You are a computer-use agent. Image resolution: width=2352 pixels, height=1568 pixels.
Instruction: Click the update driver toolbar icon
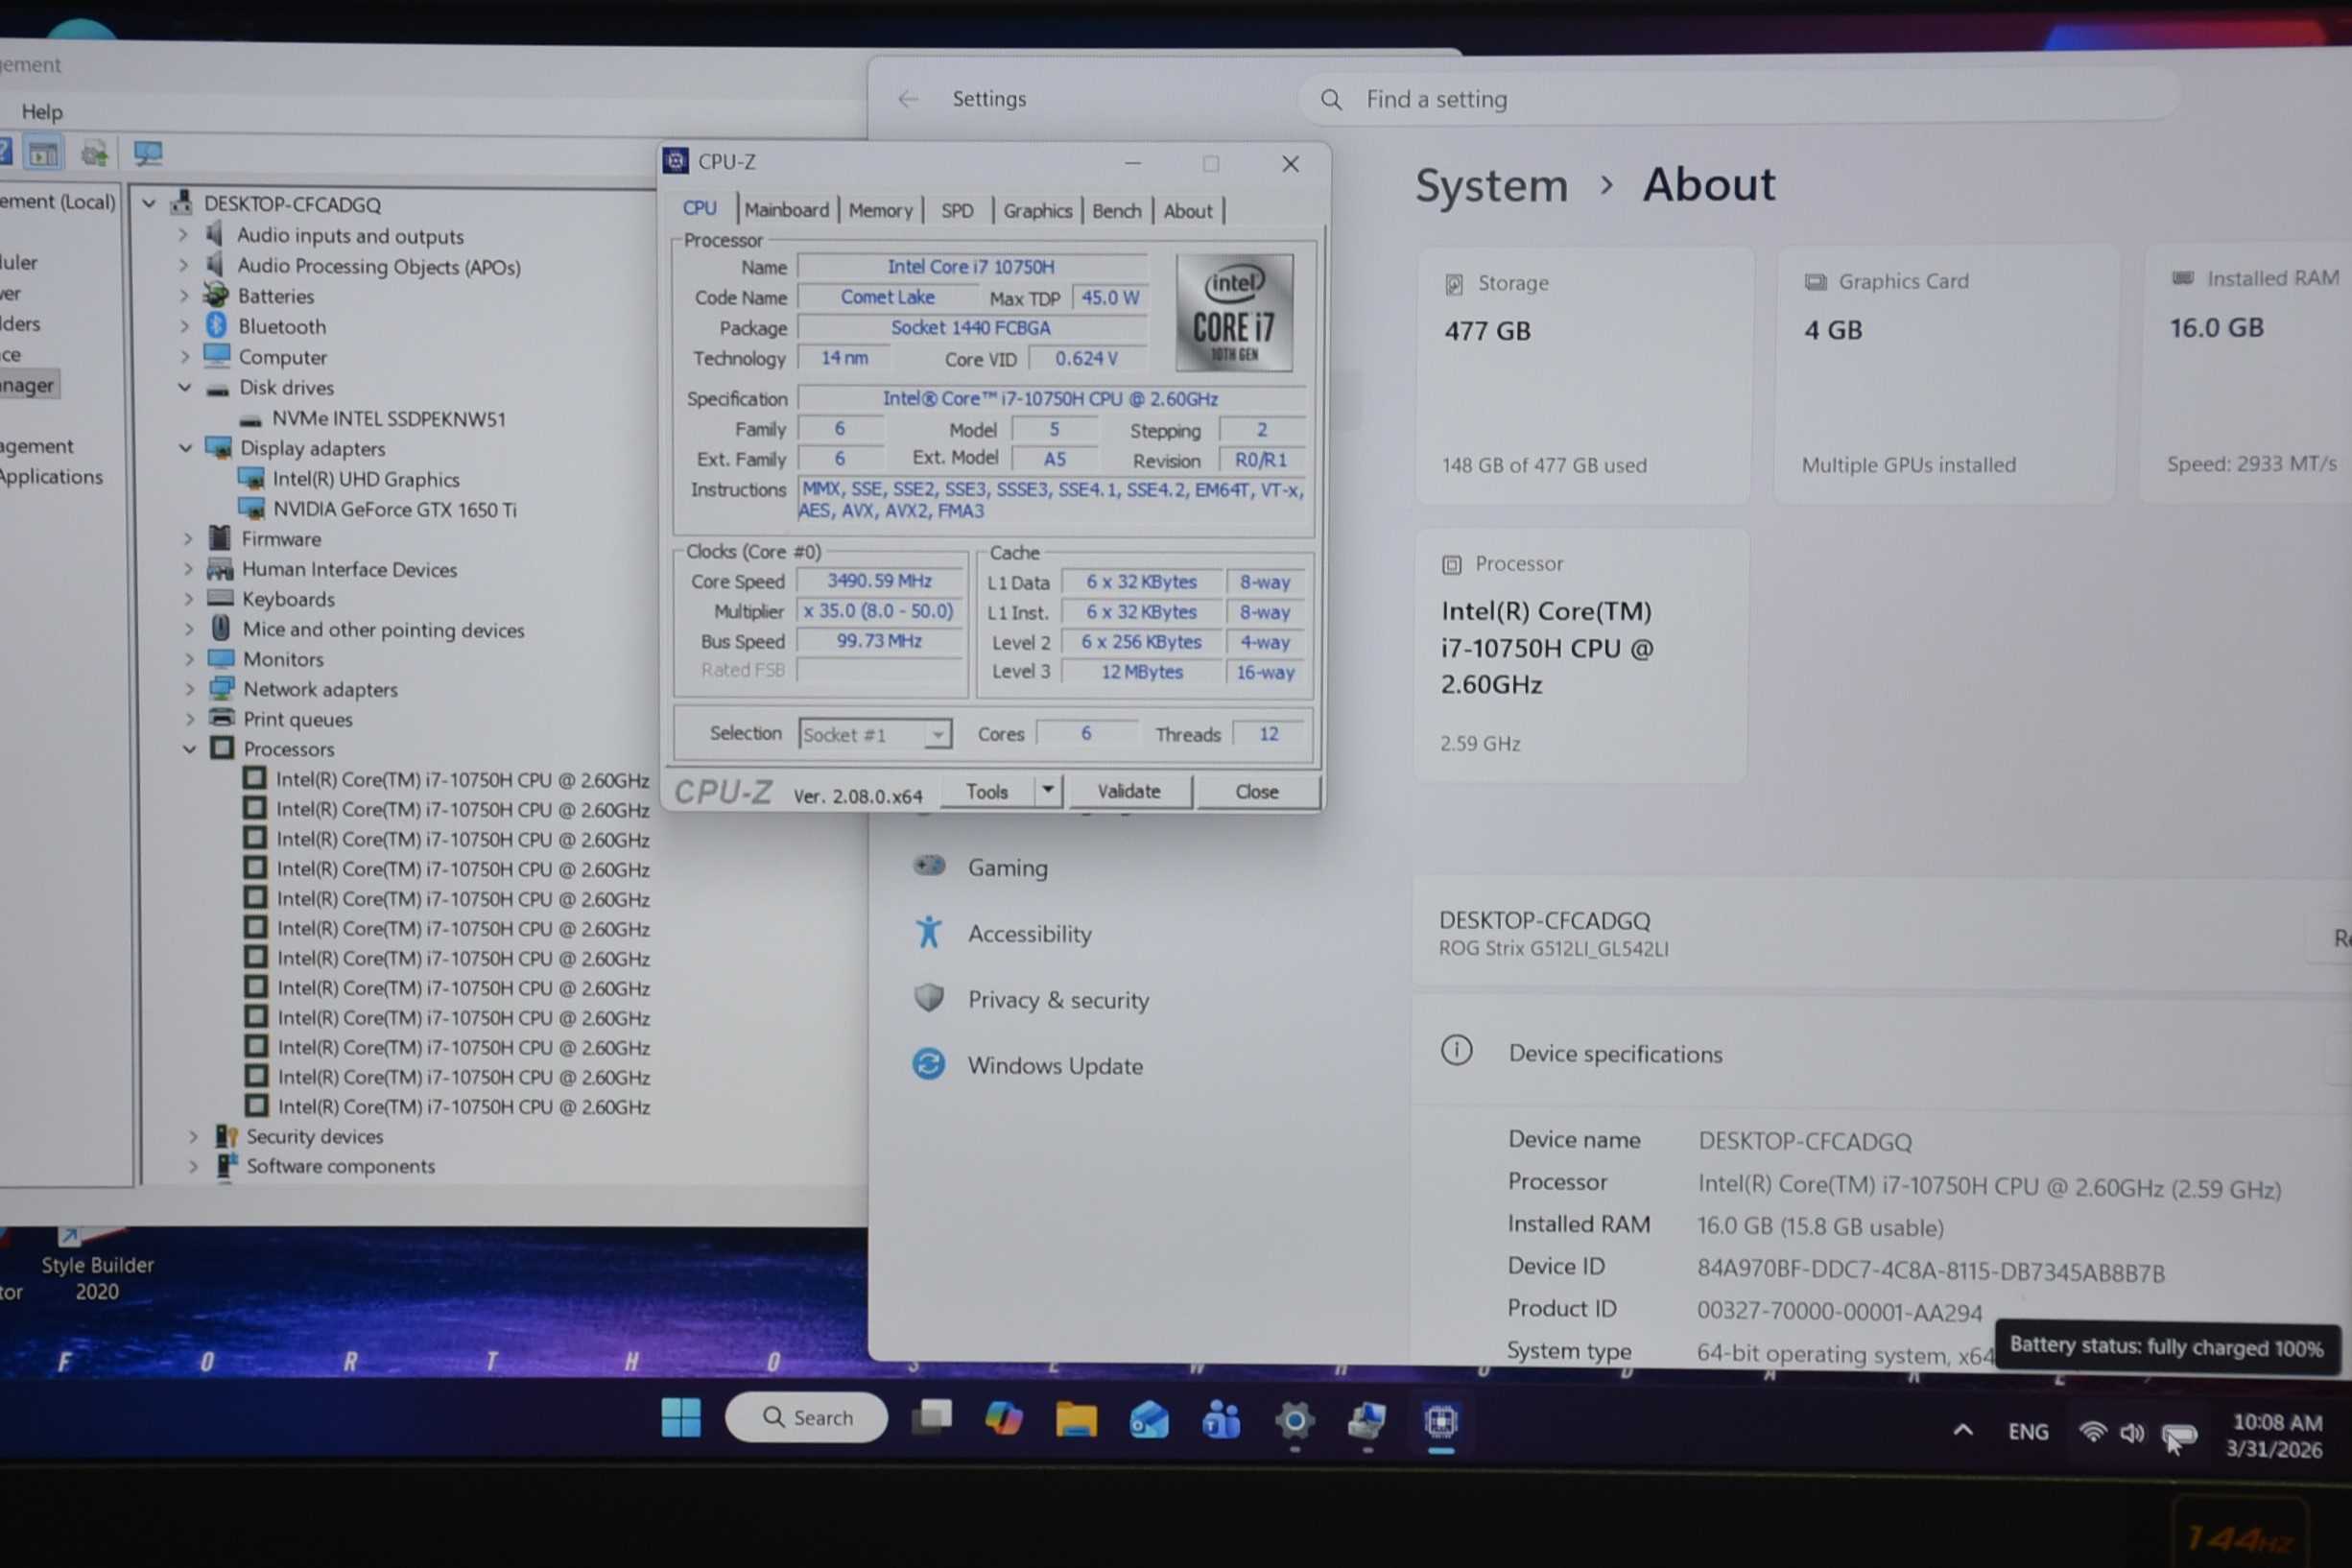coord(95,153)
